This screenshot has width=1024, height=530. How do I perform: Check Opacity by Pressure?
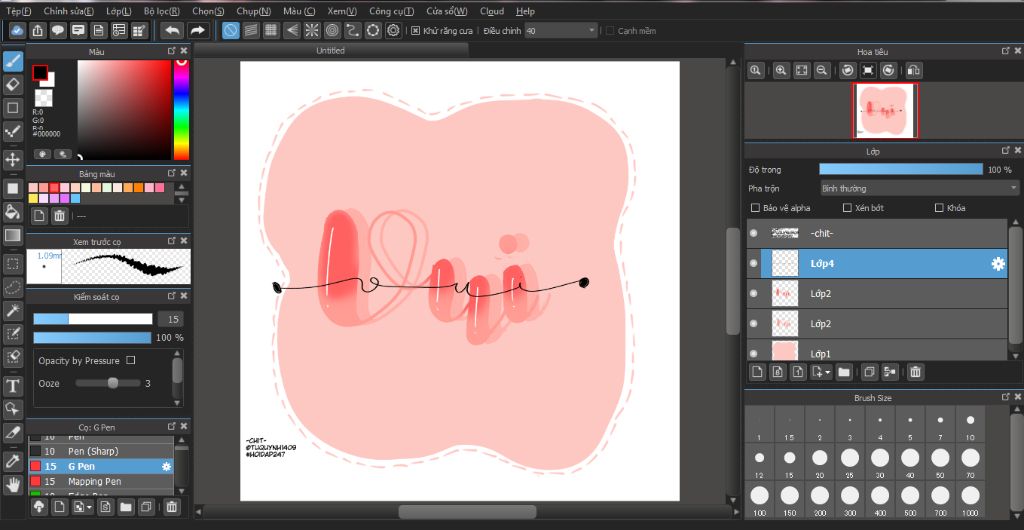131,360
